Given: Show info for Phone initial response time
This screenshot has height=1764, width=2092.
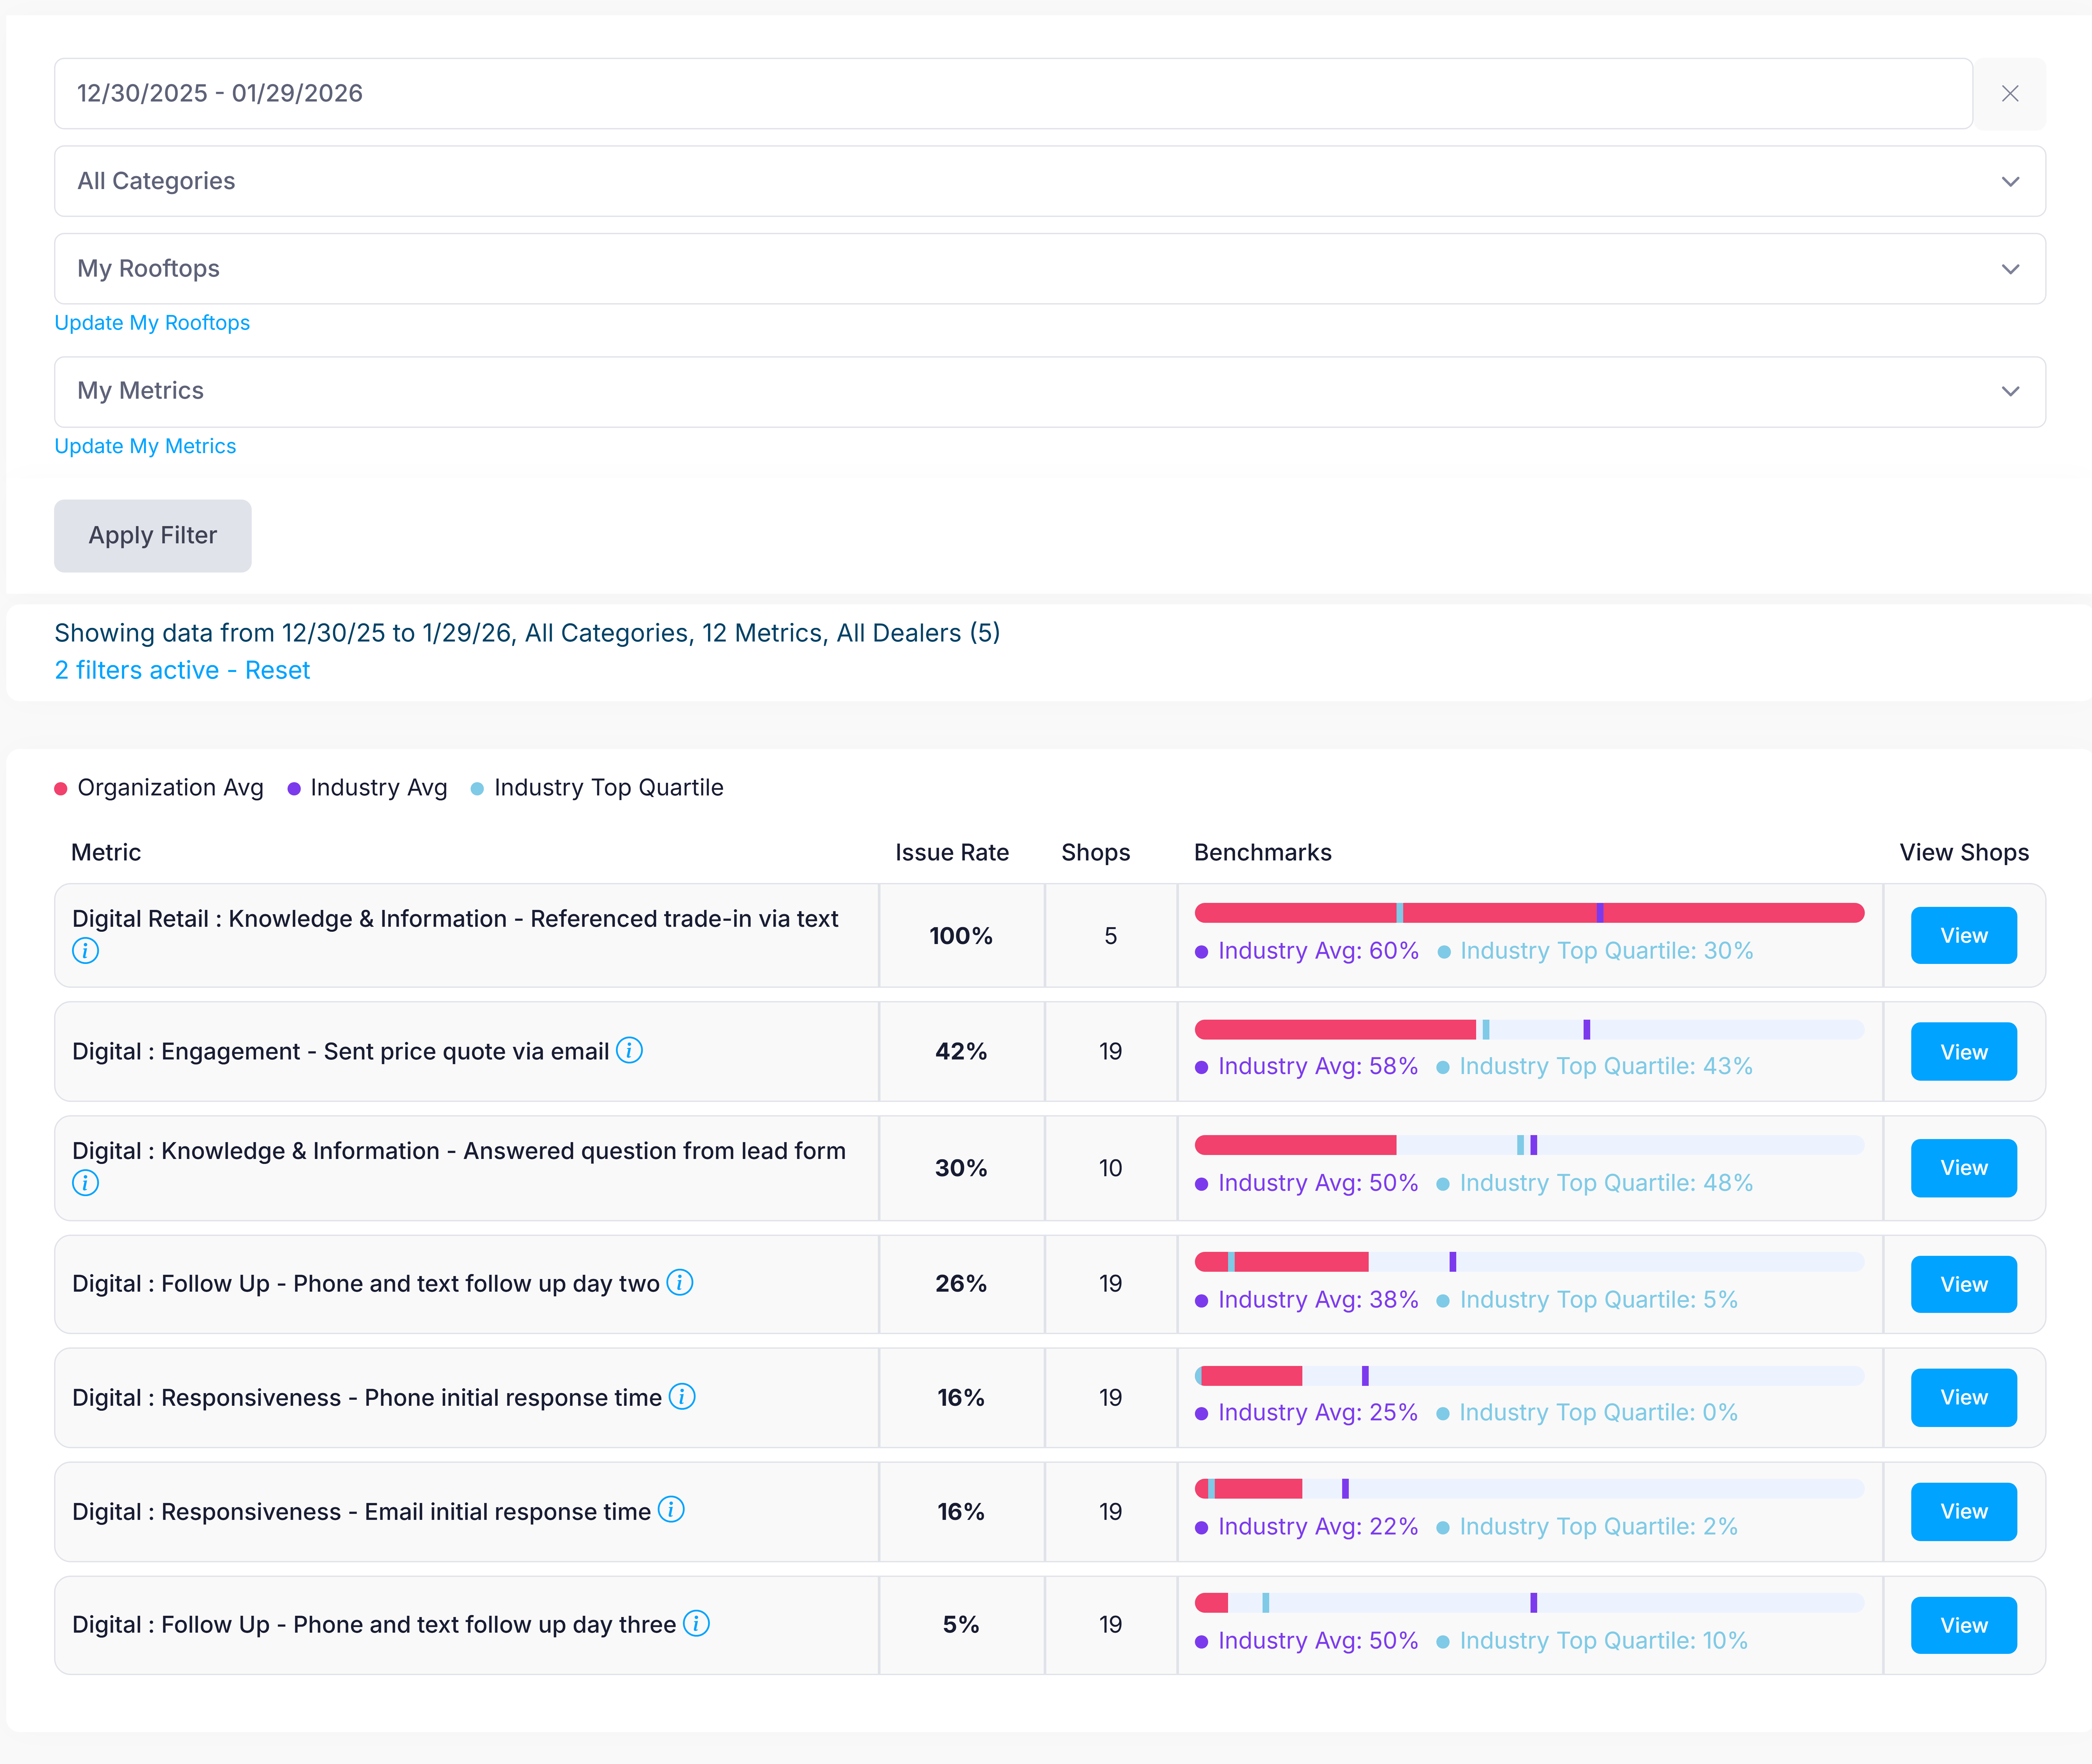Looking at the screenshot, I should click(682, 1396).
